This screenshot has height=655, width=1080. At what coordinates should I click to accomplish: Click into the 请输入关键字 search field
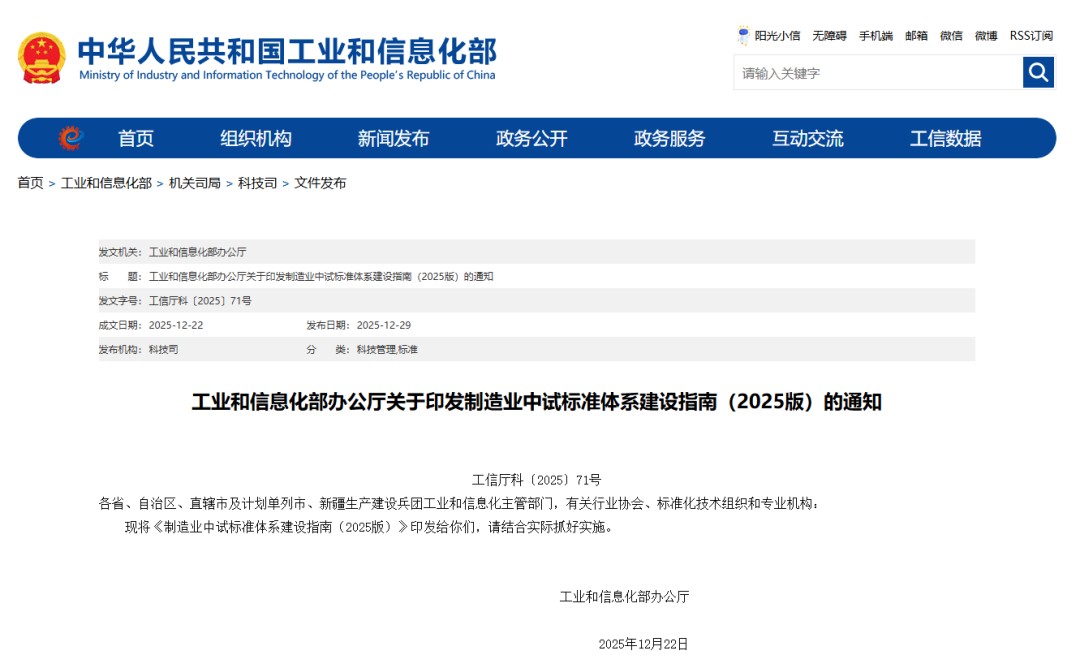pyautogui.click(x=878, y=73)
